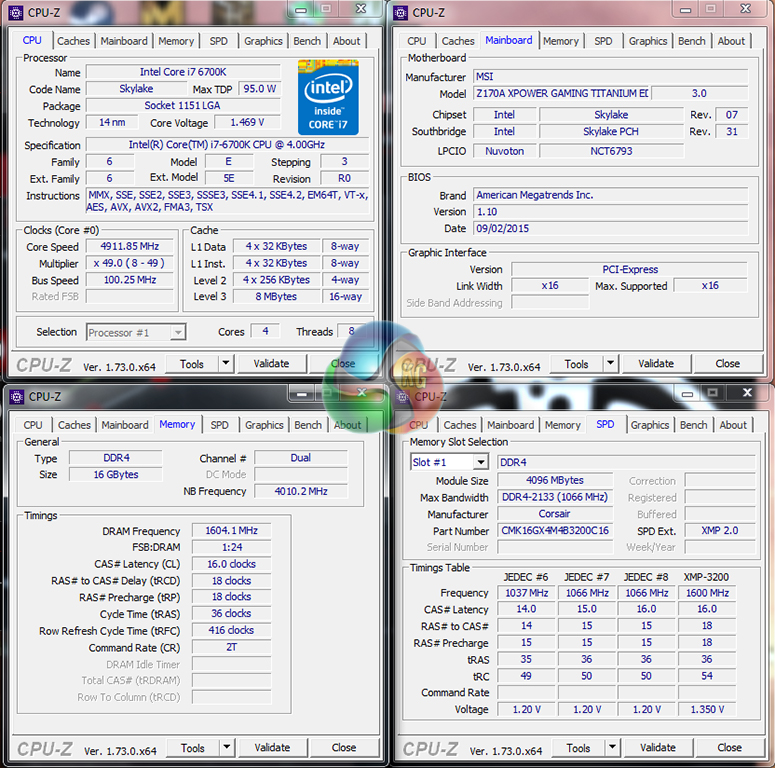The image size is (775, 768).
Task: Click the Core Voltage 1.469 V field
Action: pyautogui.click(x=247, y=122)
